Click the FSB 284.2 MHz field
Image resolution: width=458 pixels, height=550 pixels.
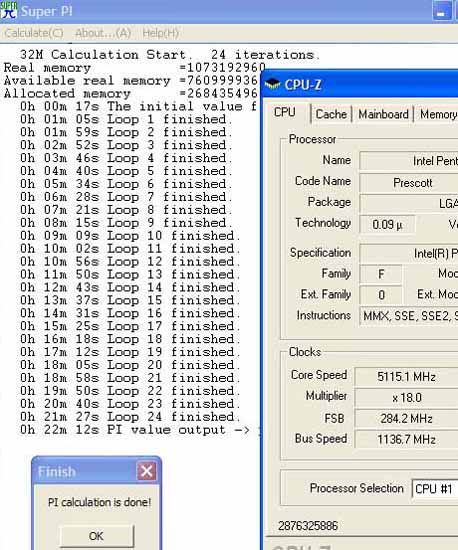(406, 418)
